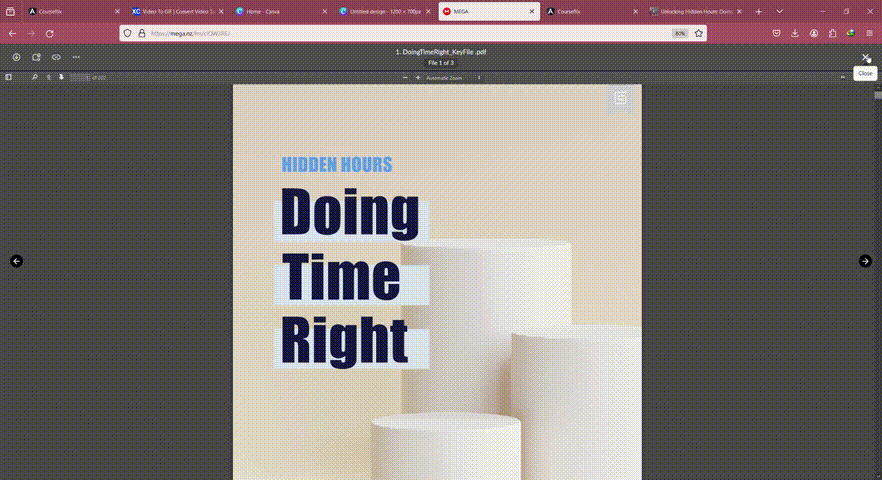Expand the list all tabs chevron

[779, 11]
